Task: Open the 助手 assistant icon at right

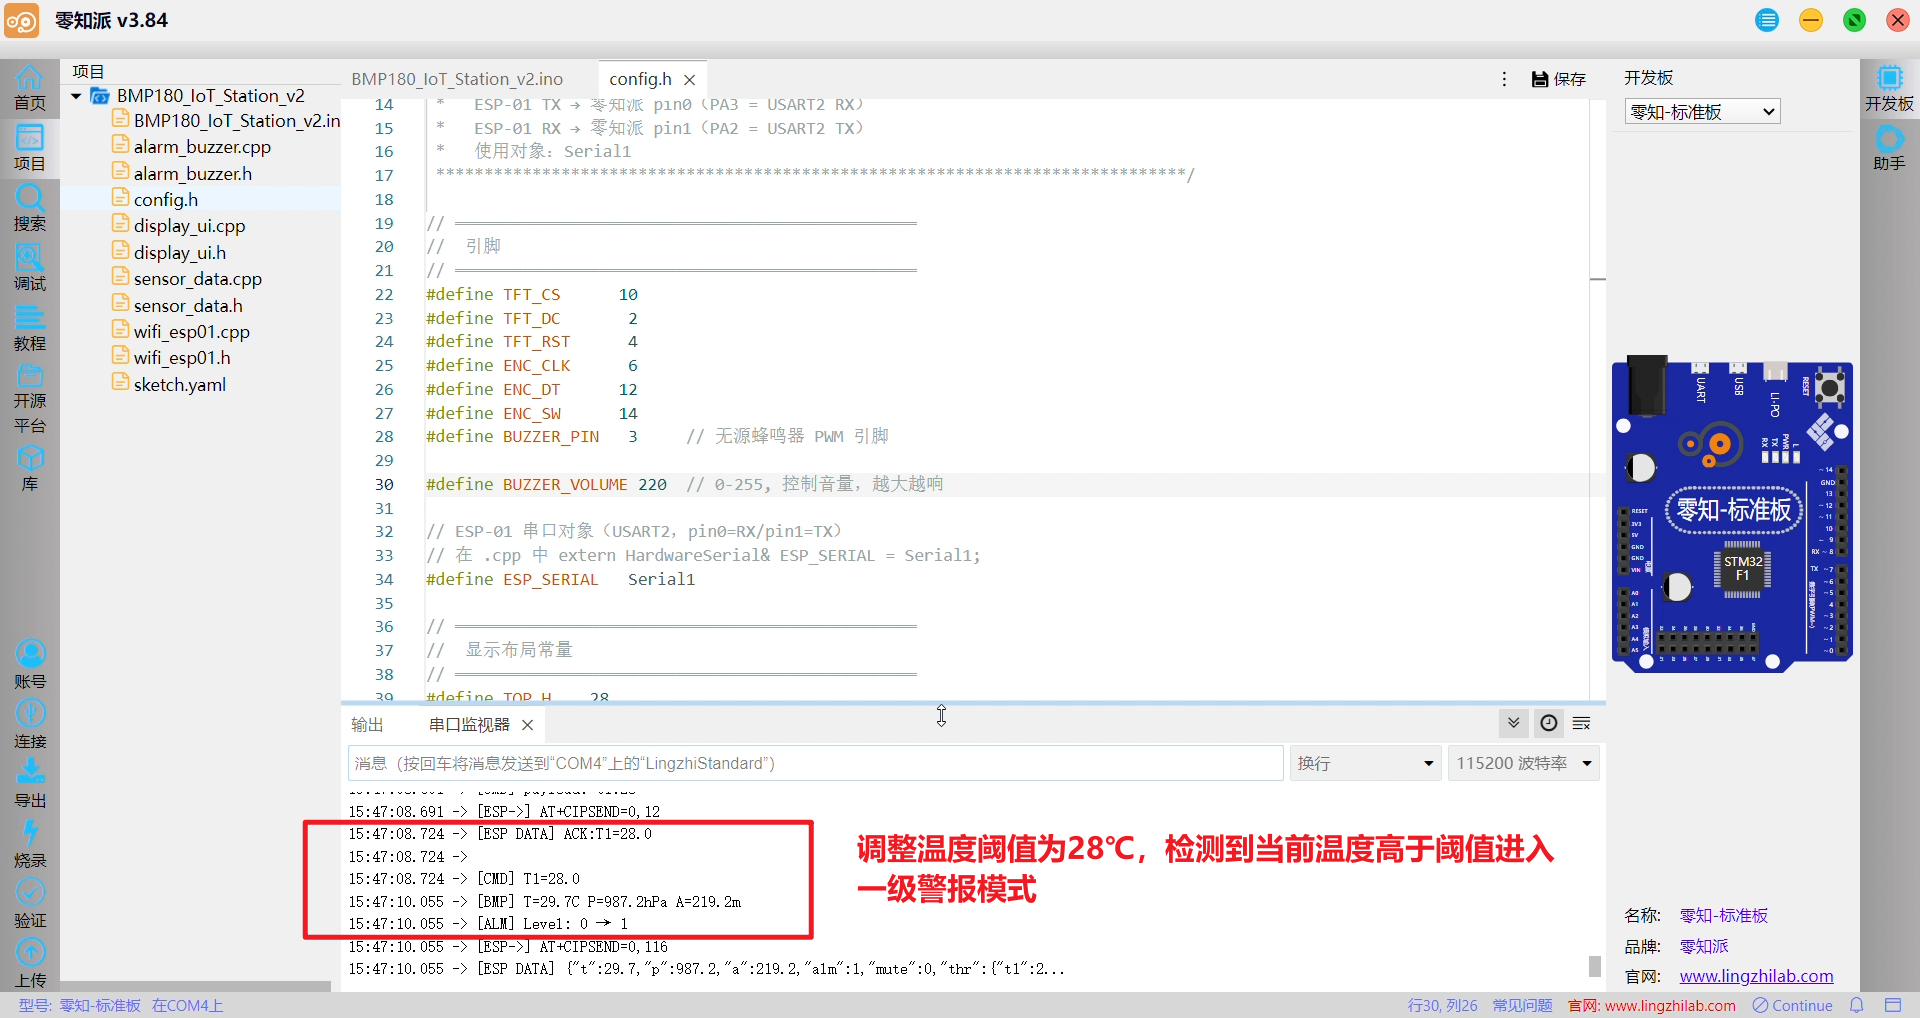Action: 1889,149
